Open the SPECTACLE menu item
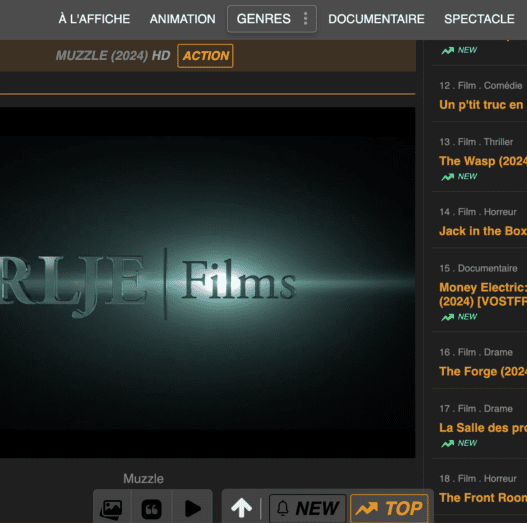 [x=479, y=19]
